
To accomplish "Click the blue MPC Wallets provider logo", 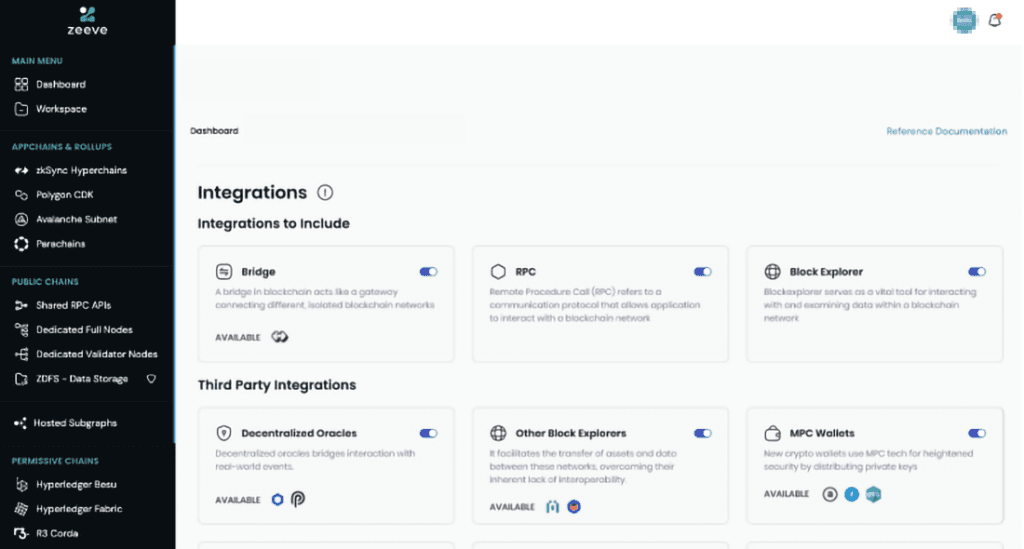I will (852, 494).
